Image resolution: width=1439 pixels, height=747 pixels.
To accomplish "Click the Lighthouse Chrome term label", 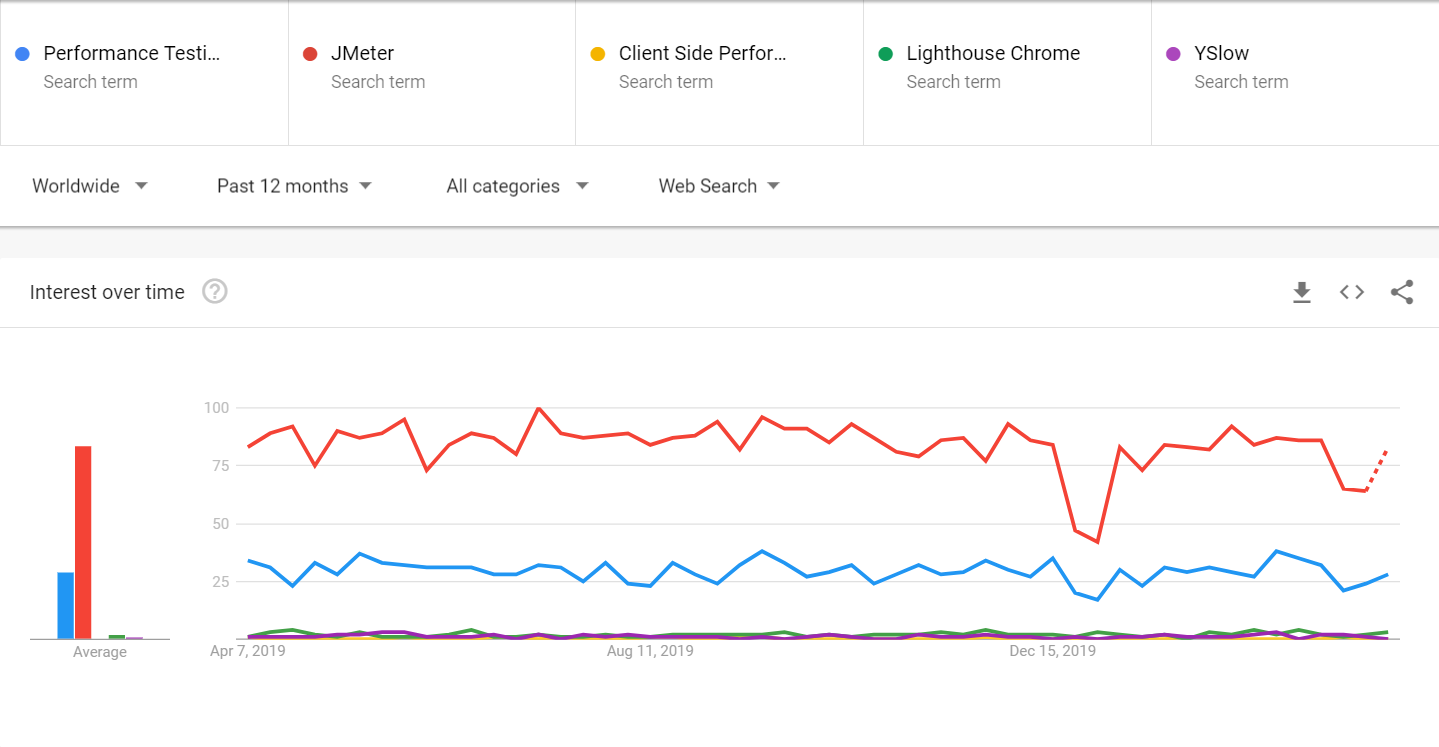I will pyautogui.click(x=991, y=53).
